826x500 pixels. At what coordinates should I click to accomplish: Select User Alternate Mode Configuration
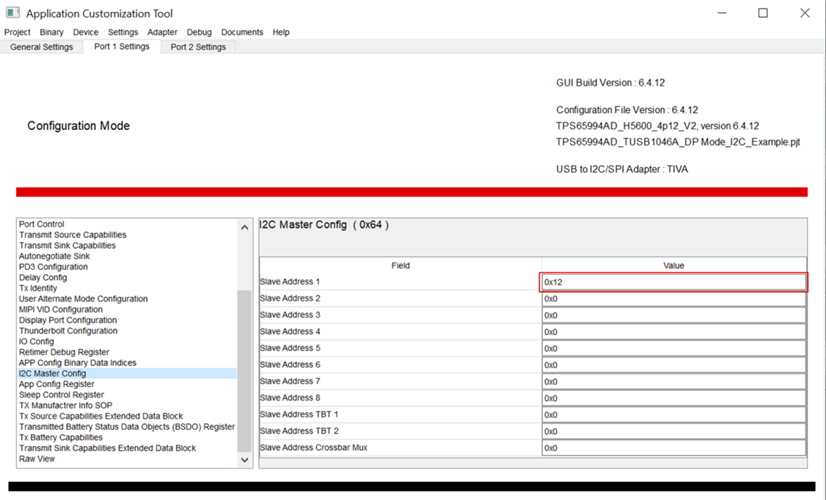pos(83,299)
